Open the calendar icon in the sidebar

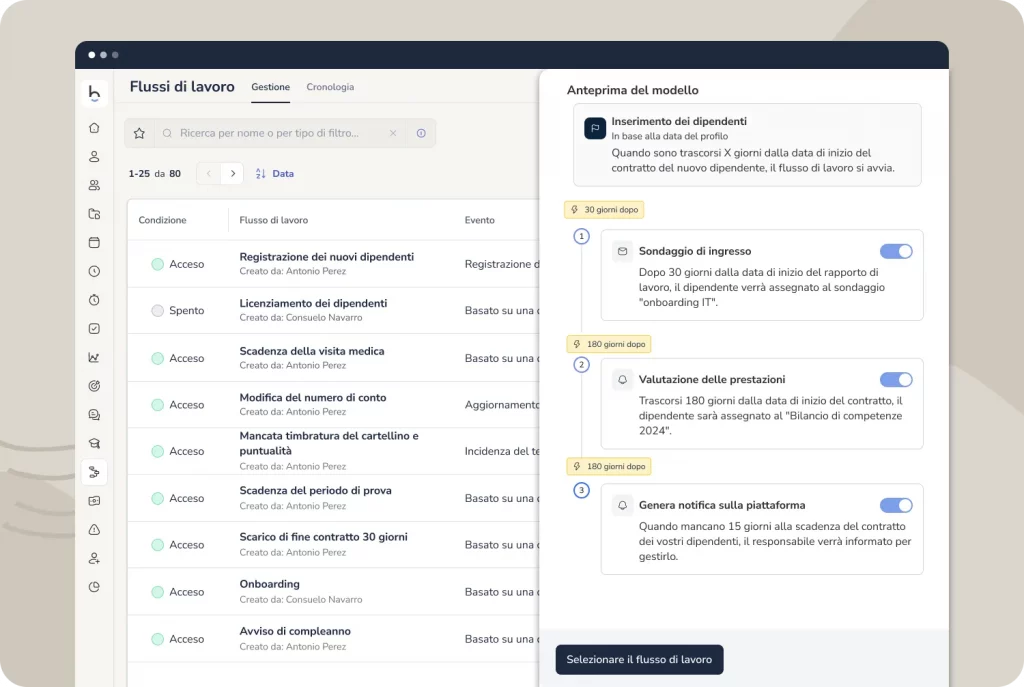click(x=94, y=242)
